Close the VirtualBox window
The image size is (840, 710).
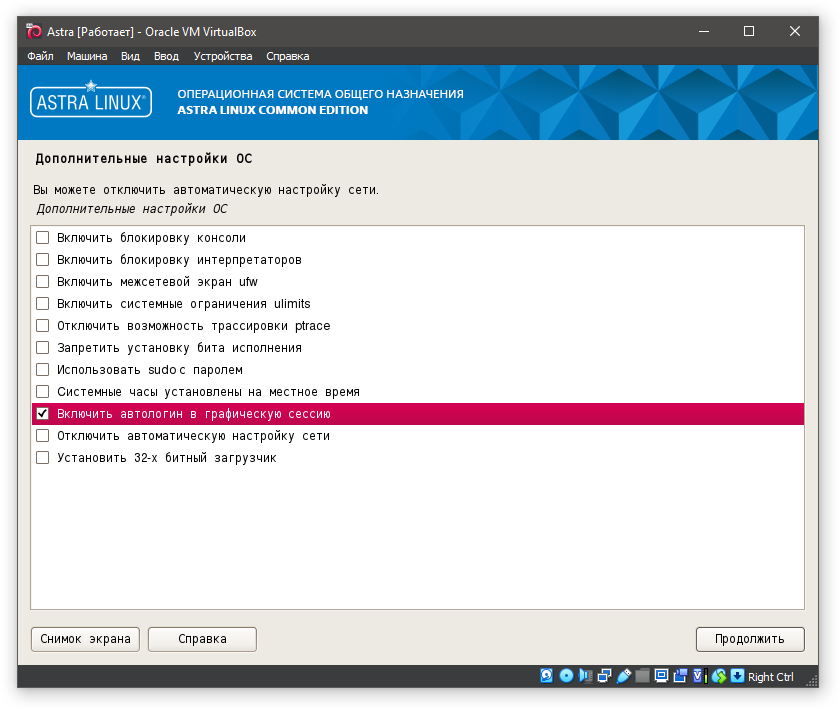[x=795, y=32]
